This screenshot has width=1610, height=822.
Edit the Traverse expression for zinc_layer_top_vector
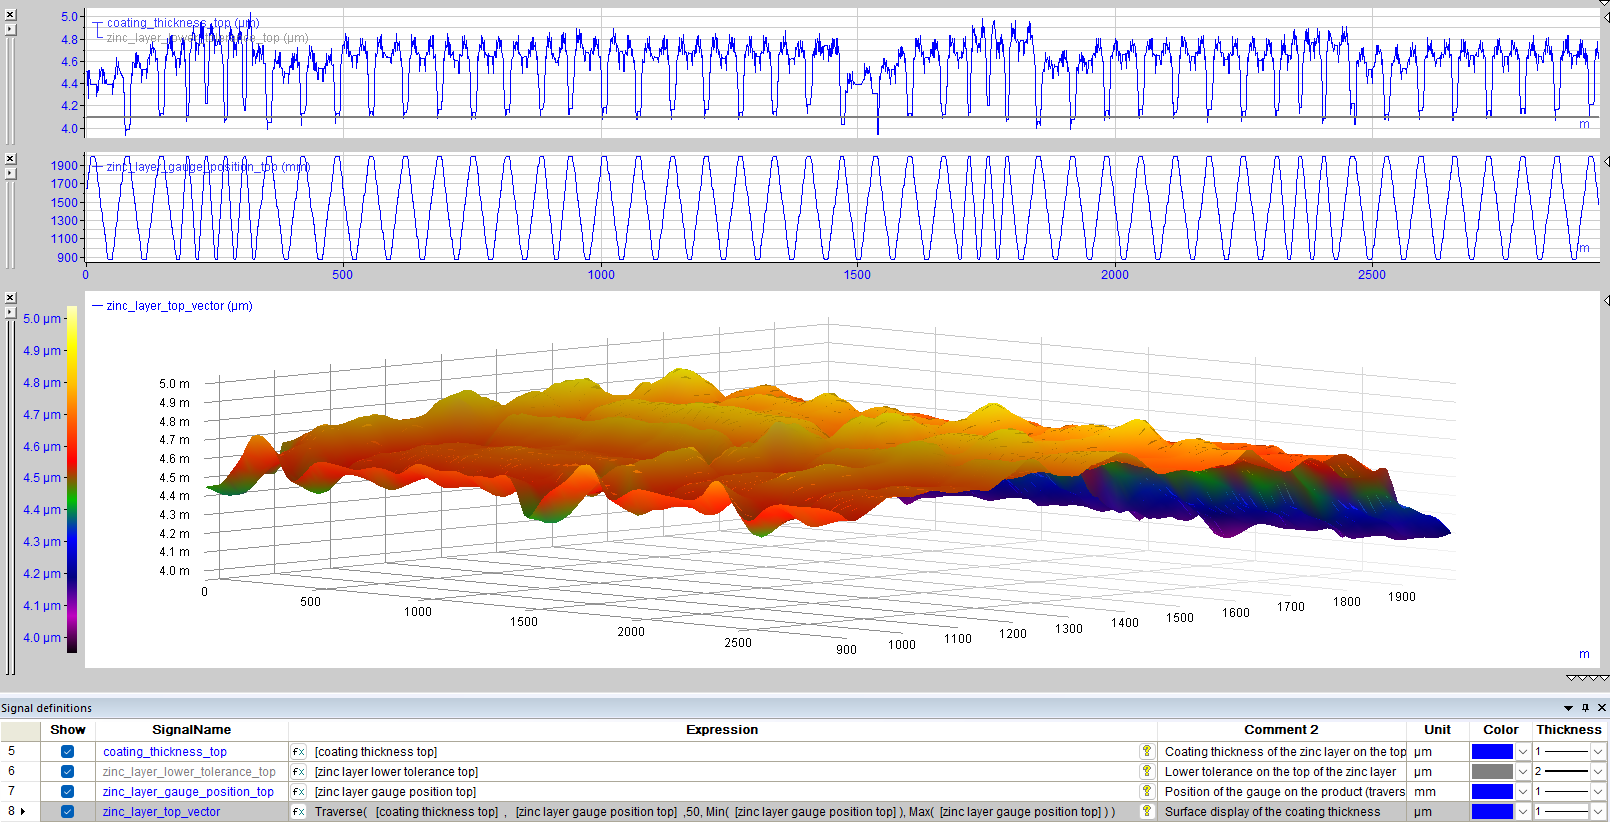pos(724,812)
